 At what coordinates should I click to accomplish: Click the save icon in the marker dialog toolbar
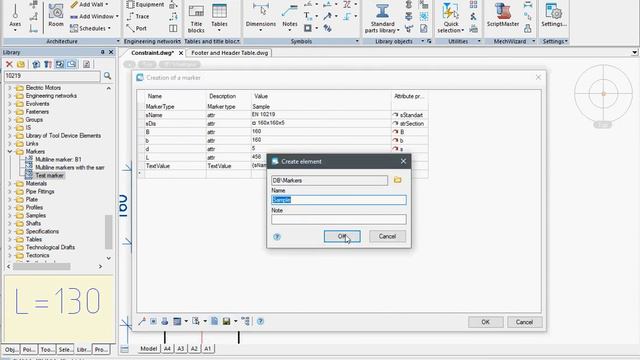click(226, 322)
